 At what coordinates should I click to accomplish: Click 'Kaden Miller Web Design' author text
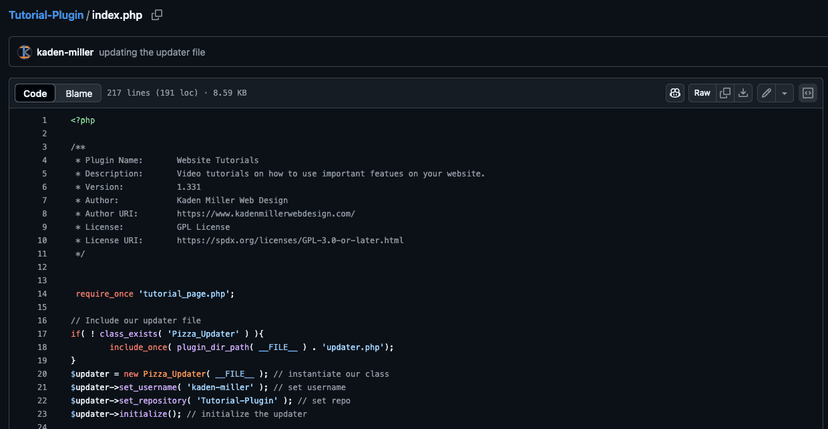pyautogui.click(x=232, y=200)
